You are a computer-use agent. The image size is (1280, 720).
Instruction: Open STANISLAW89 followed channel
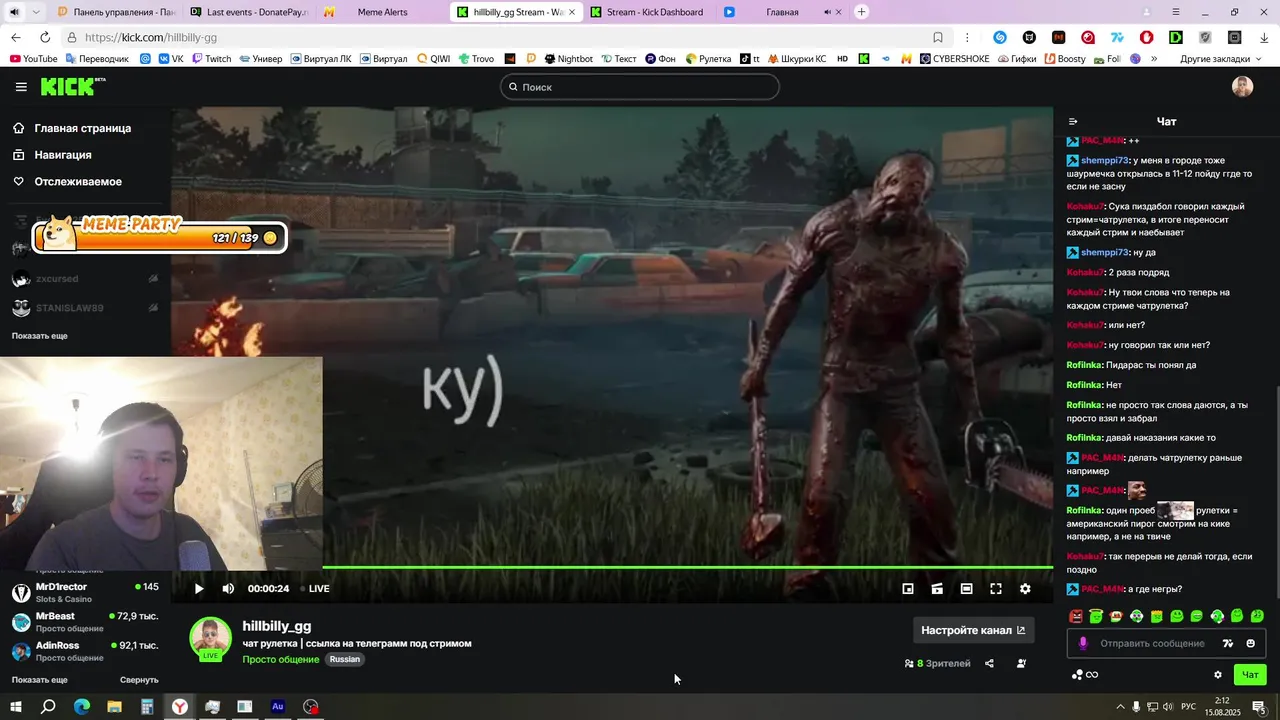pos(85,308)
